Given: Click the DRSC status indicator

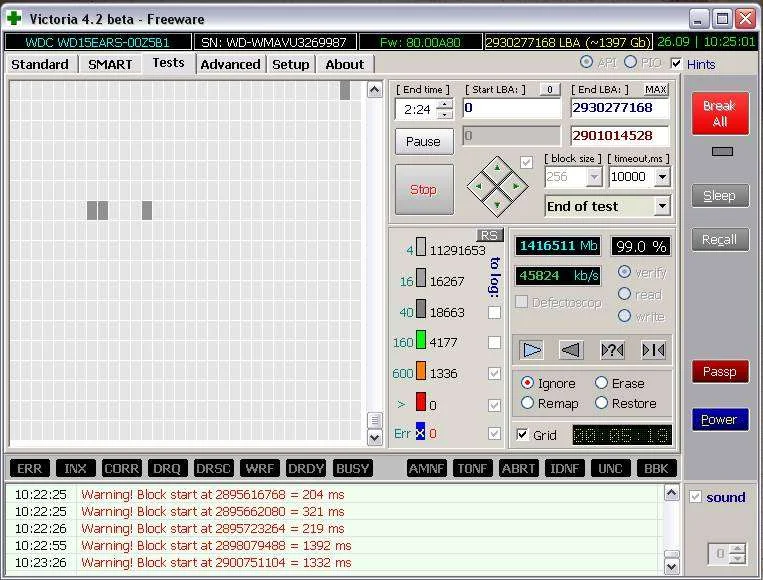Looking at the screenshot, I should click(x=213, y=469).
